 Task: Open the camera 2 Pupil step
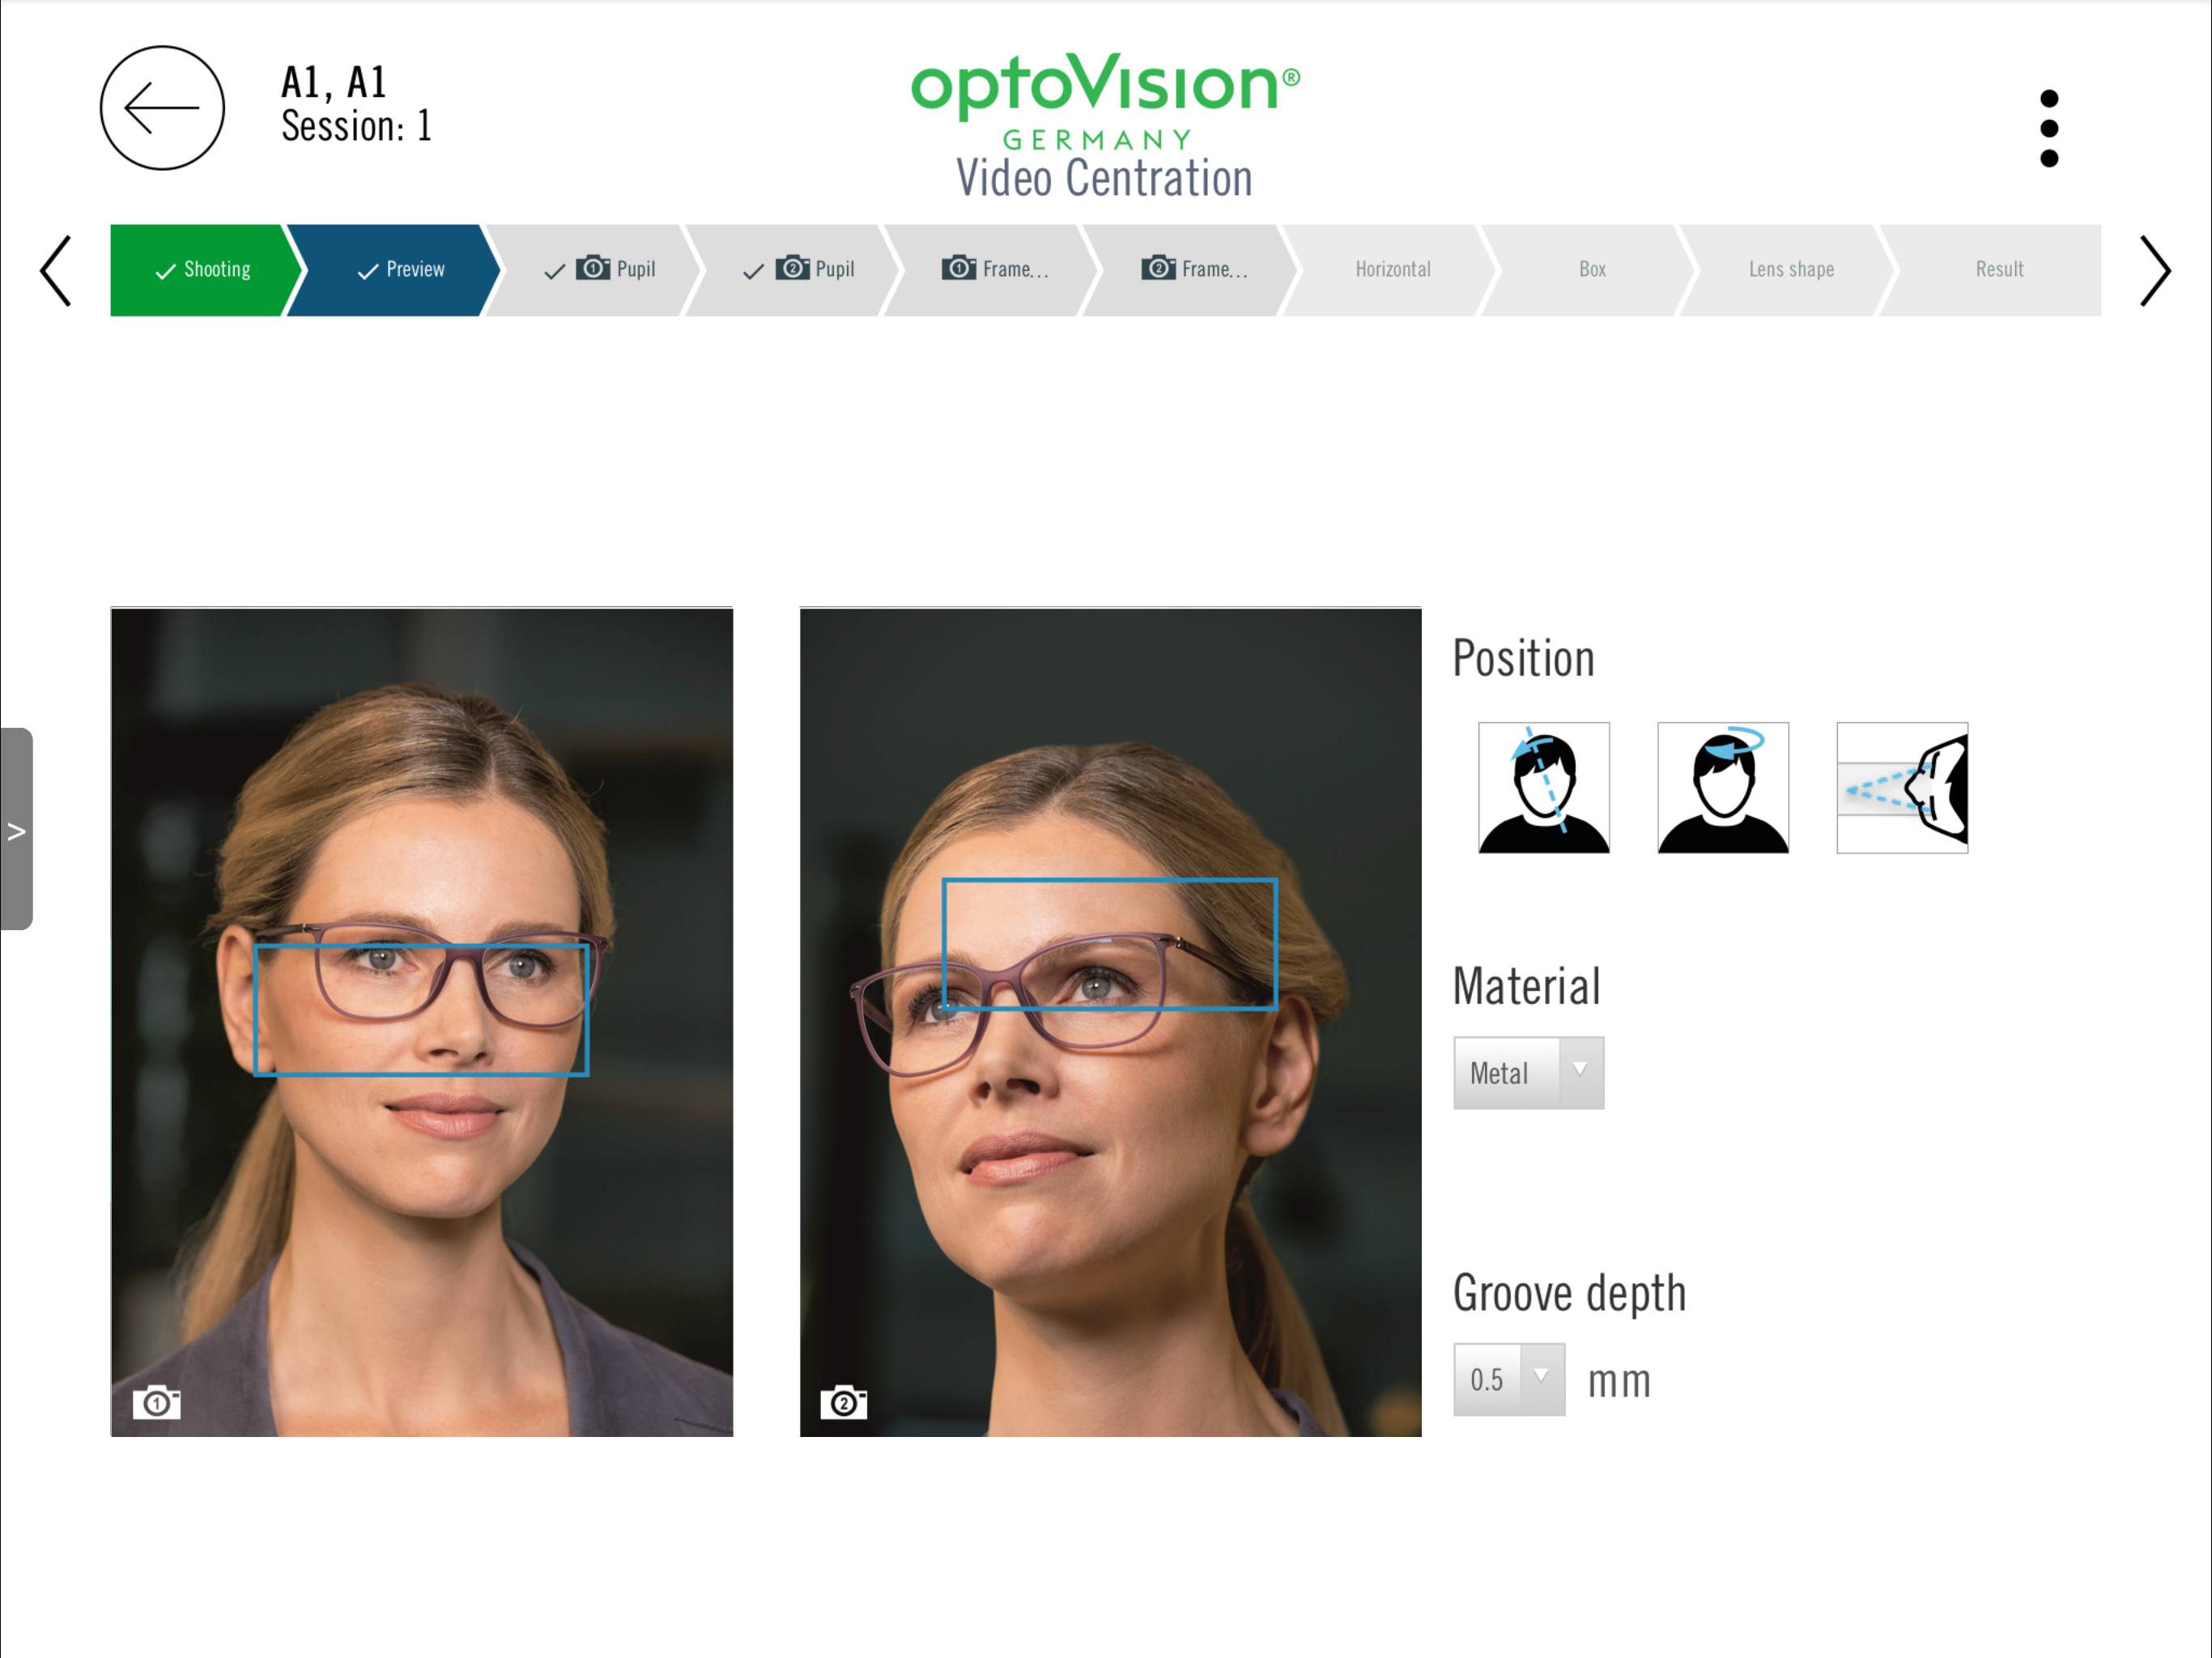(796, 270)
